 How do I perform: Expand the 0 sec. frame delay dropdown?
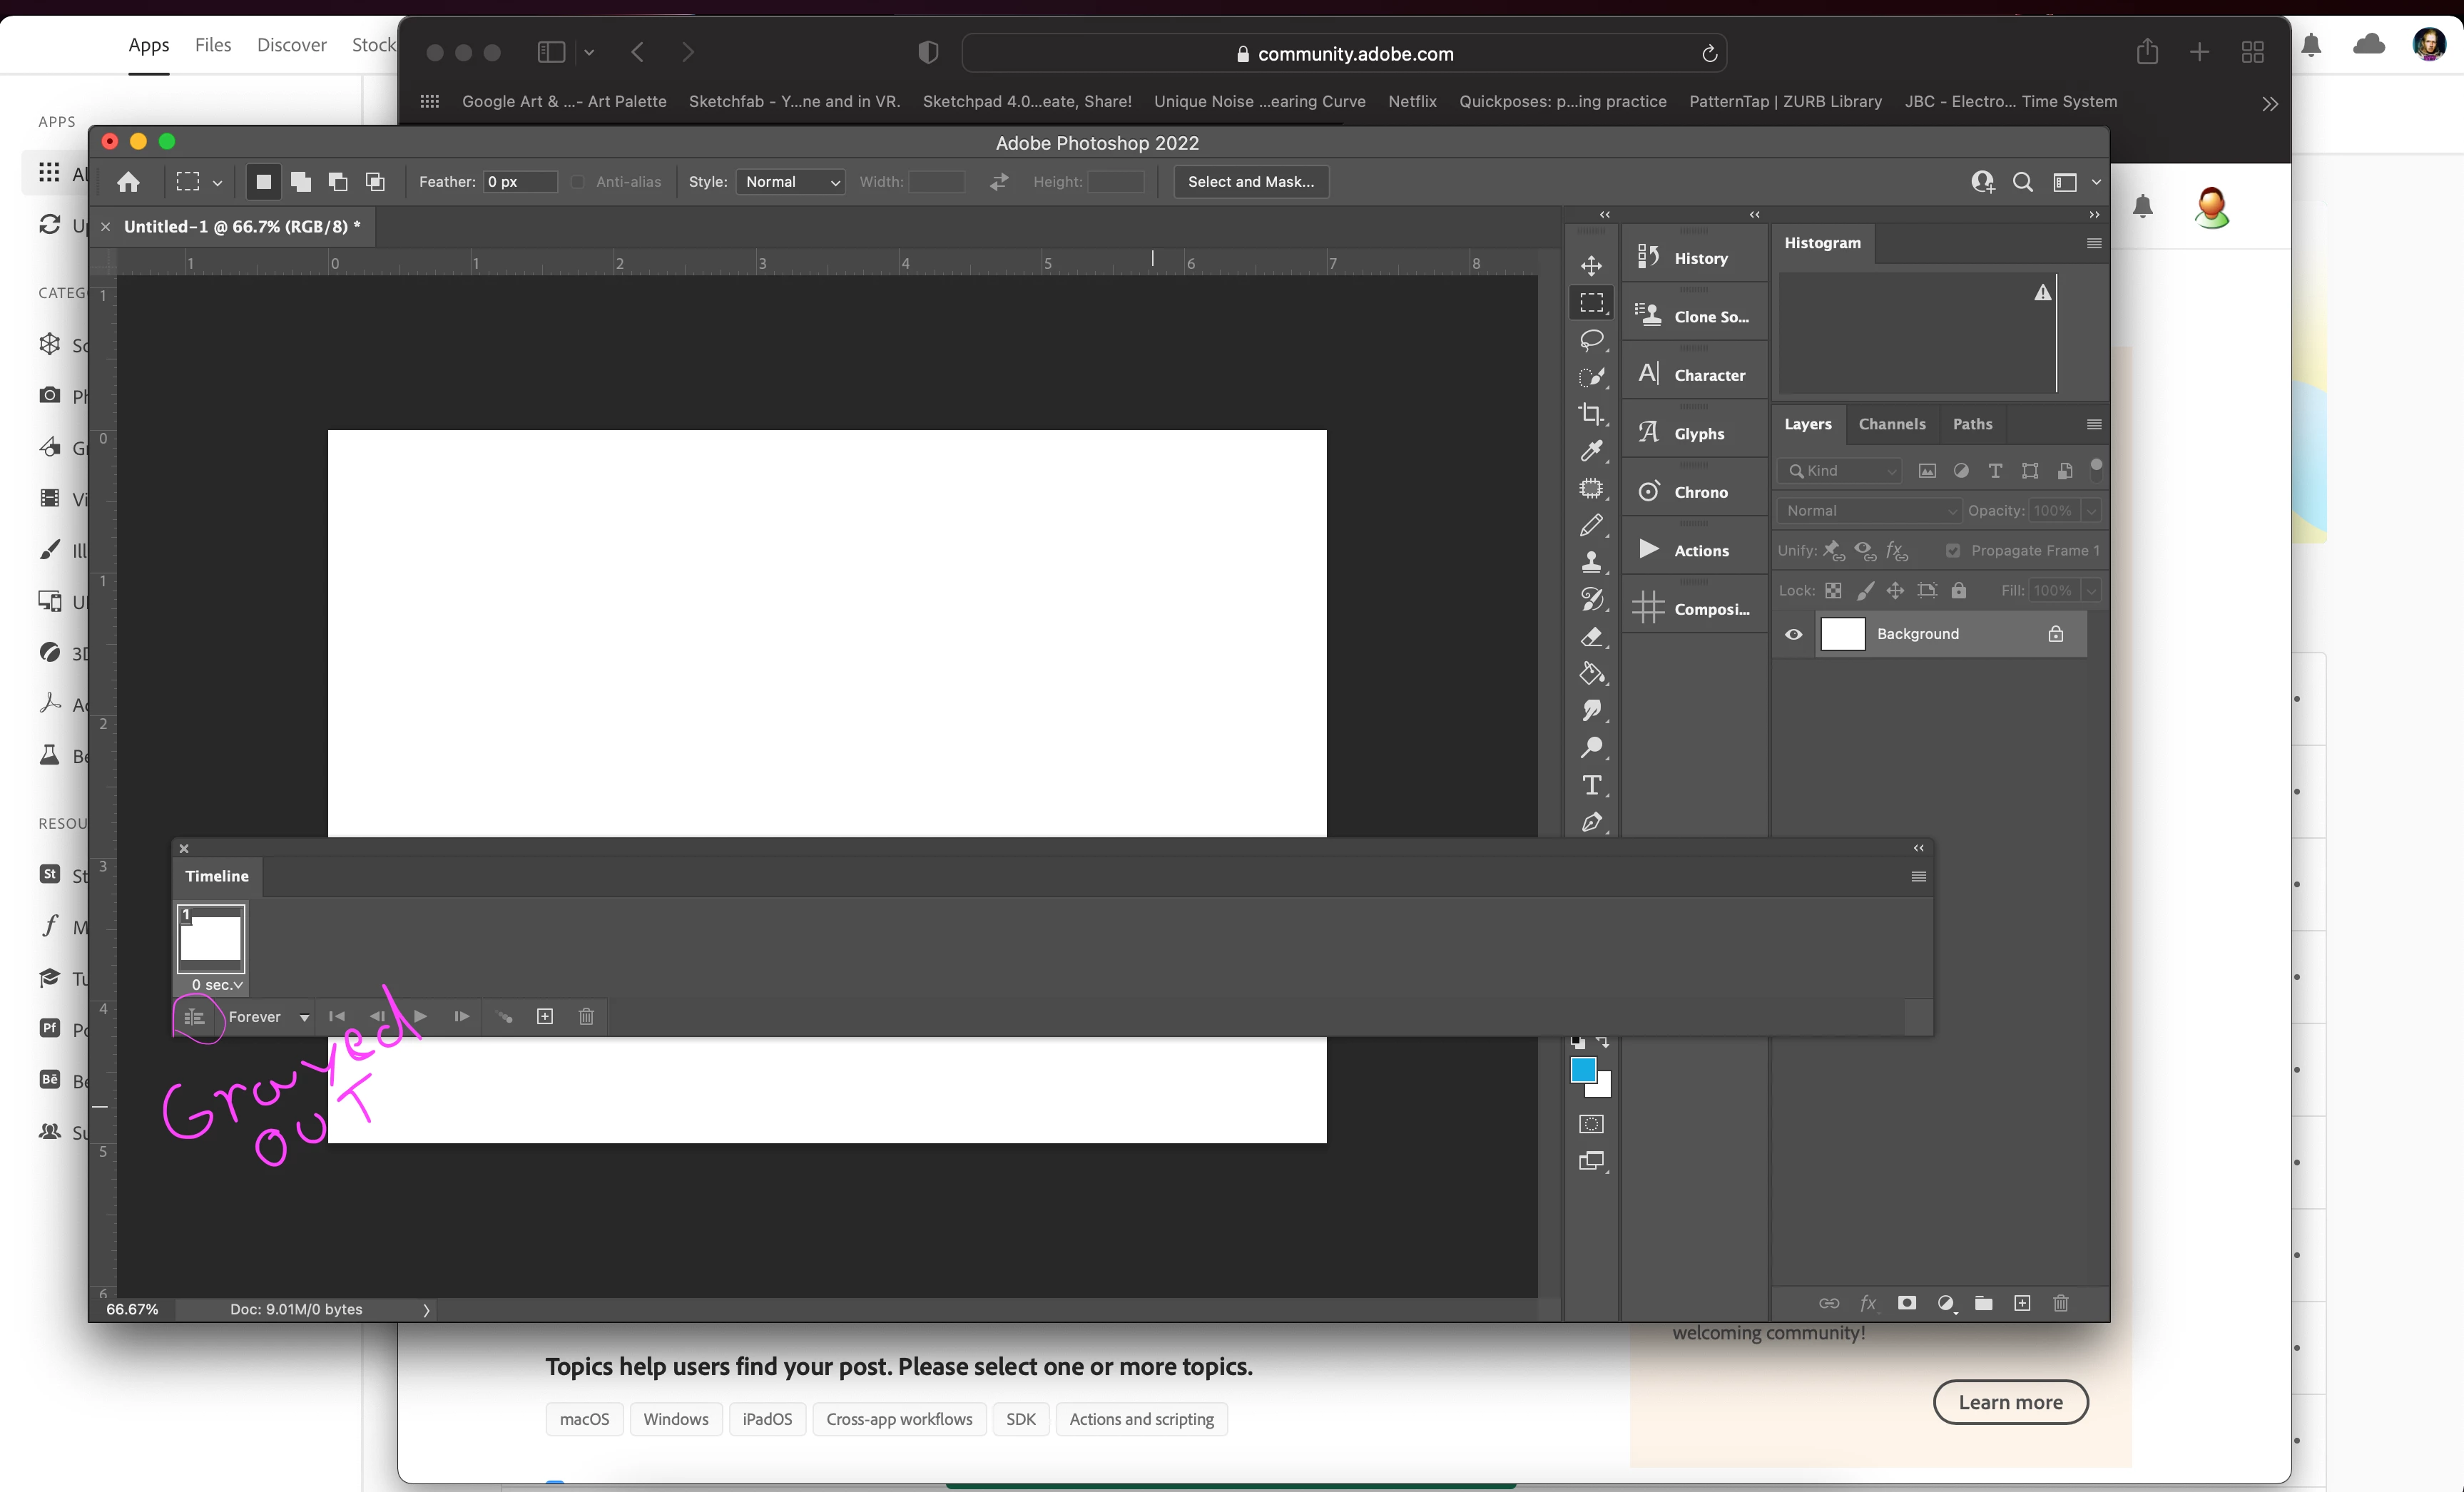[x=217, y=985]
